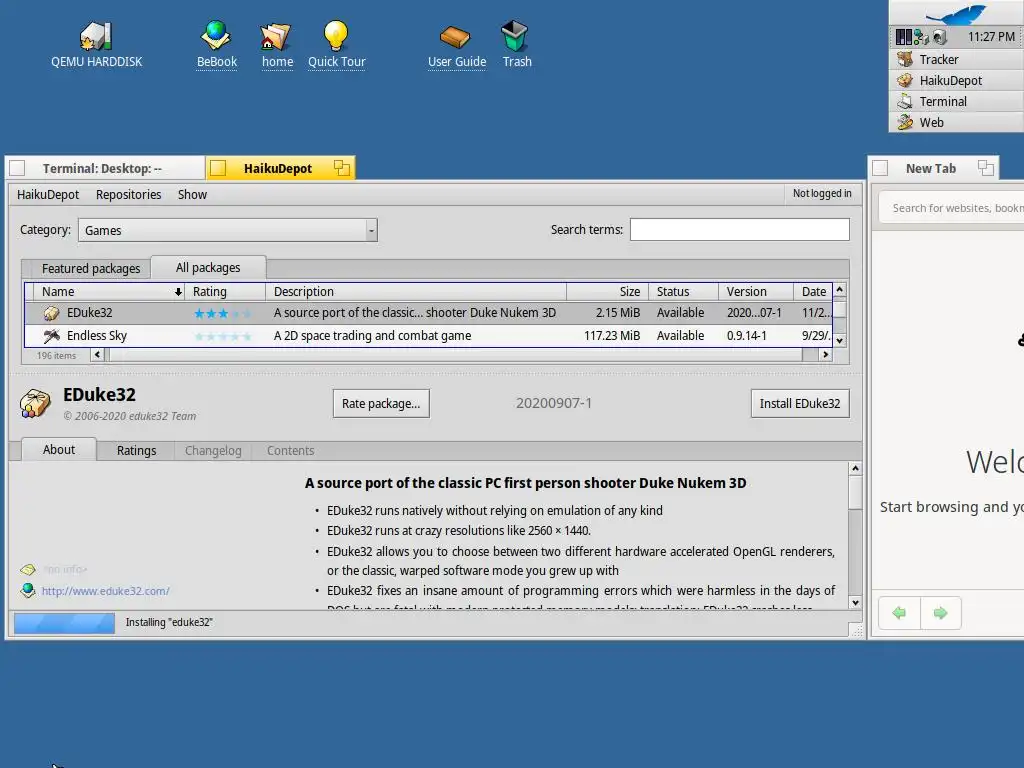This screenshot has width=1024, height=768.
Task: Click the HaikuDepot window close box
Action: (x=217, y=168)
